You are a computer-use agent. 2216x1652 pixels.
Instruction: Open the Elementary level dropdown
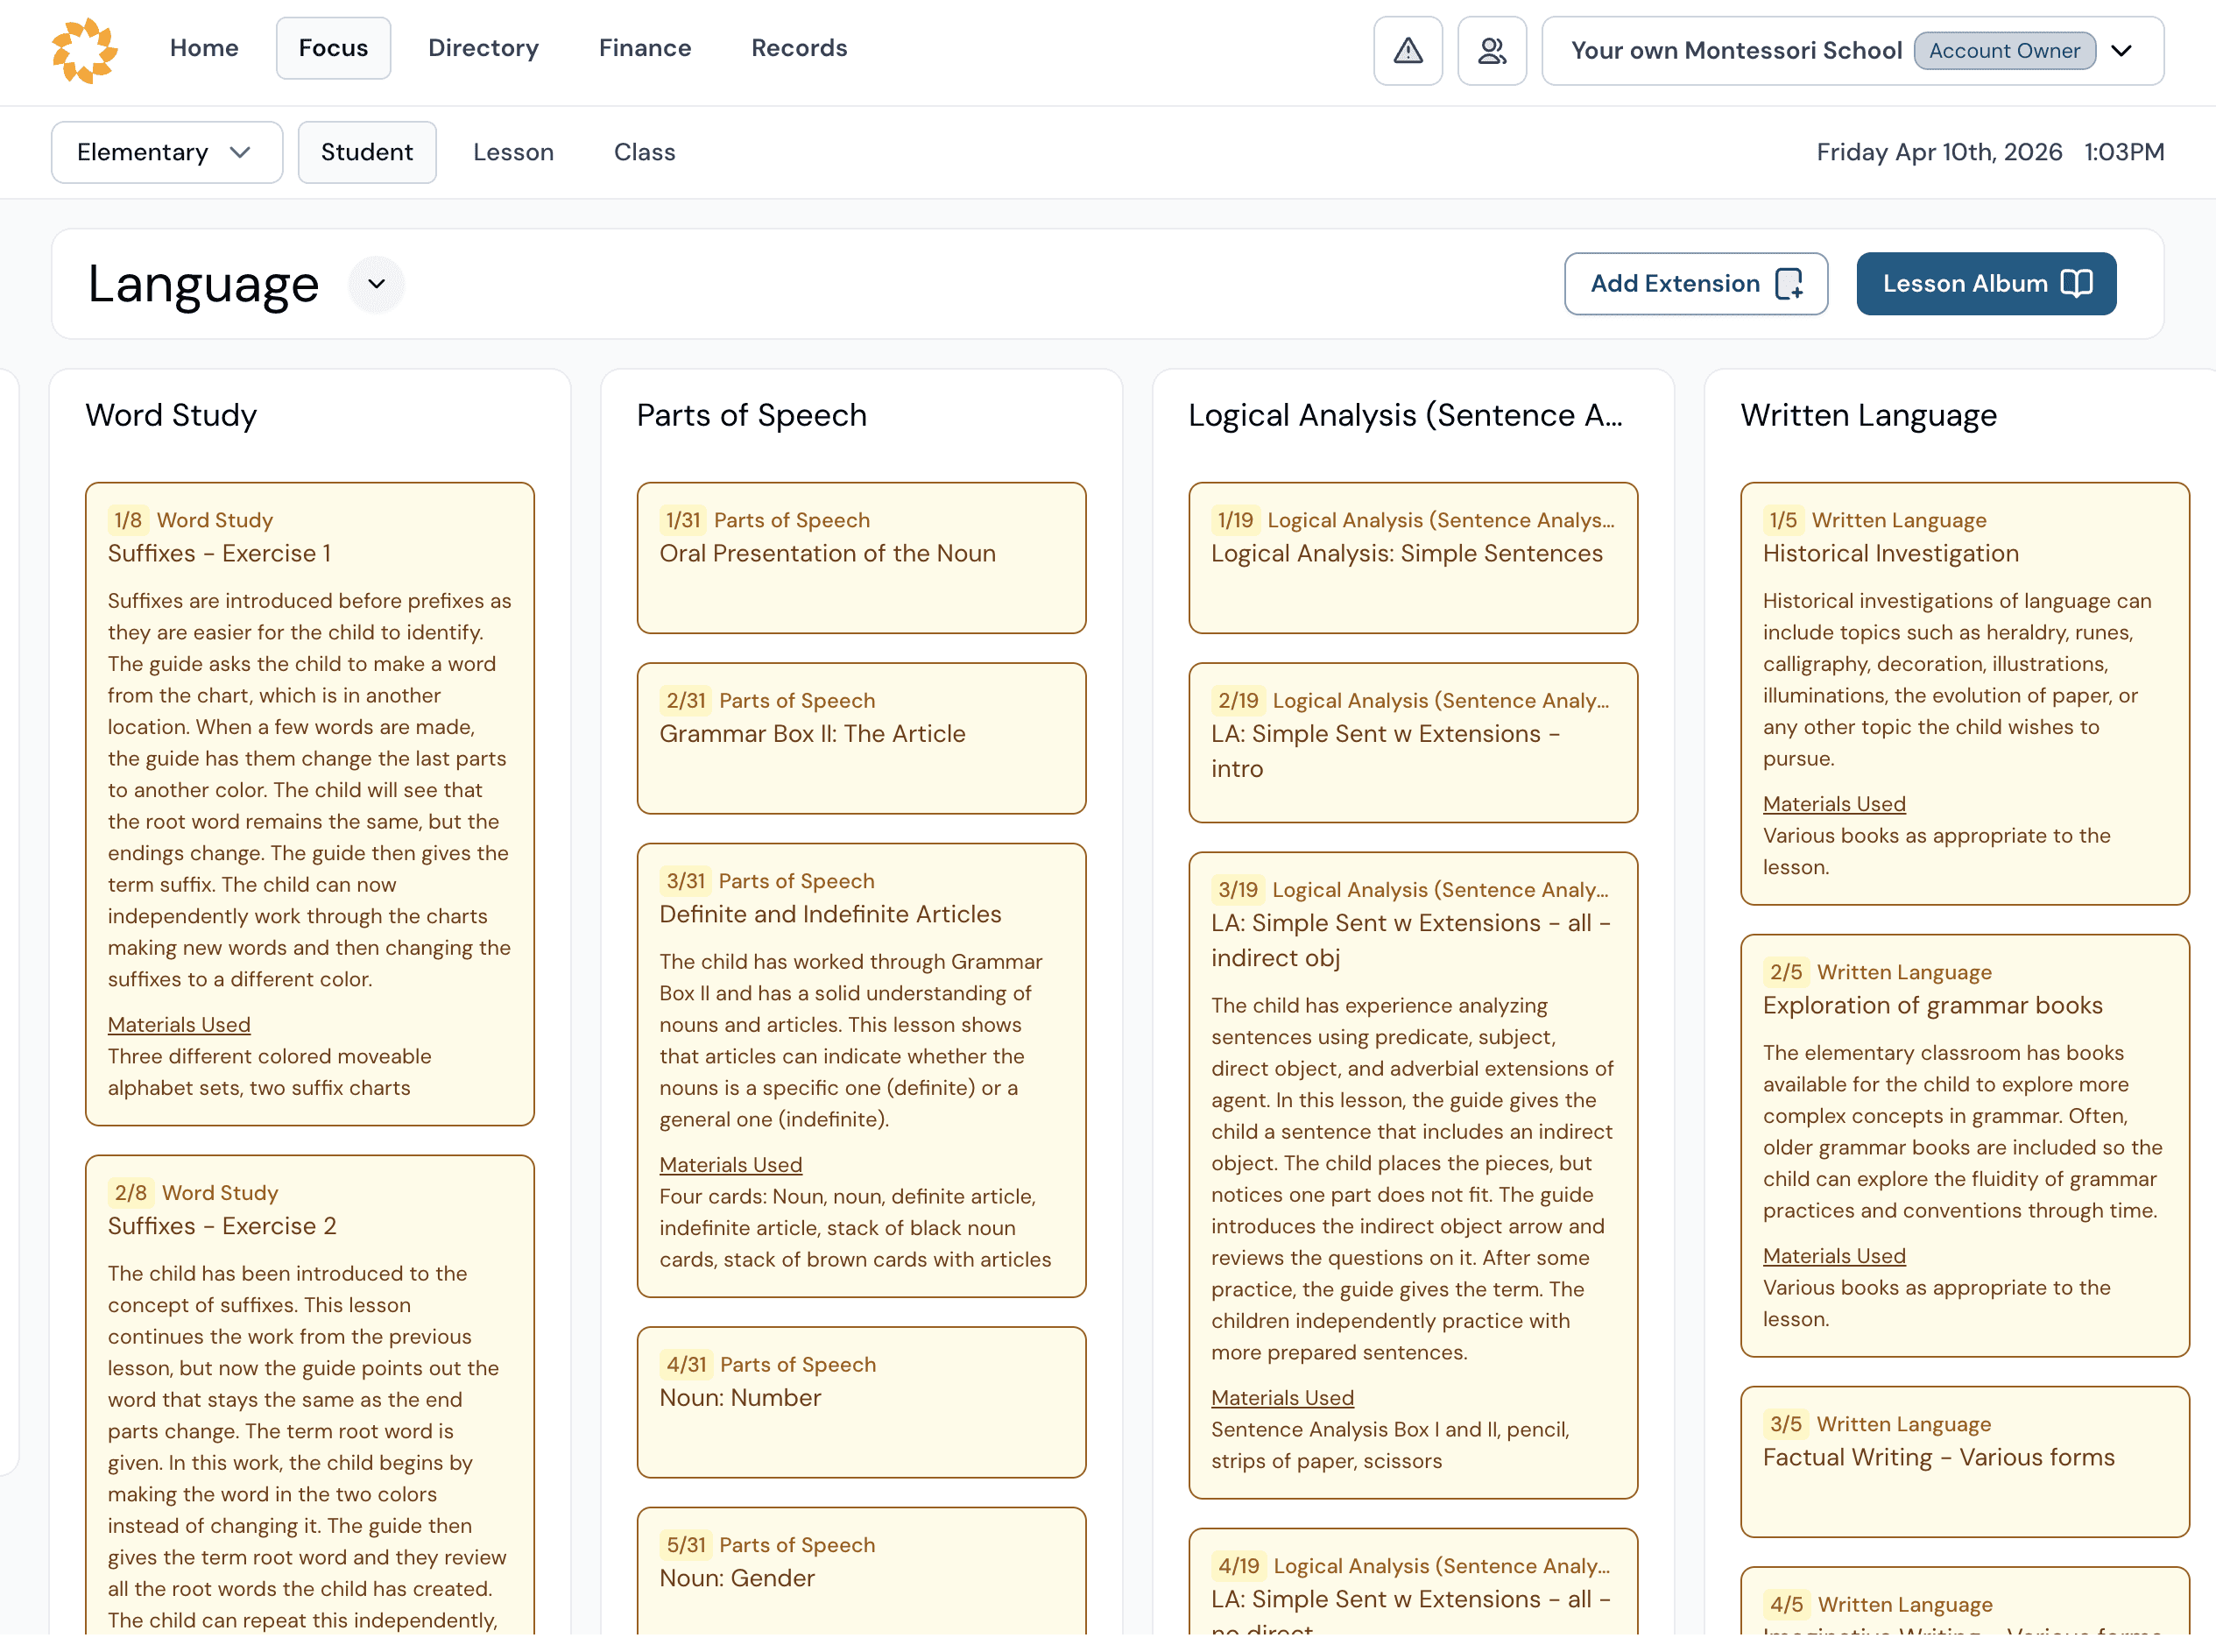click(x=166, y=152)
